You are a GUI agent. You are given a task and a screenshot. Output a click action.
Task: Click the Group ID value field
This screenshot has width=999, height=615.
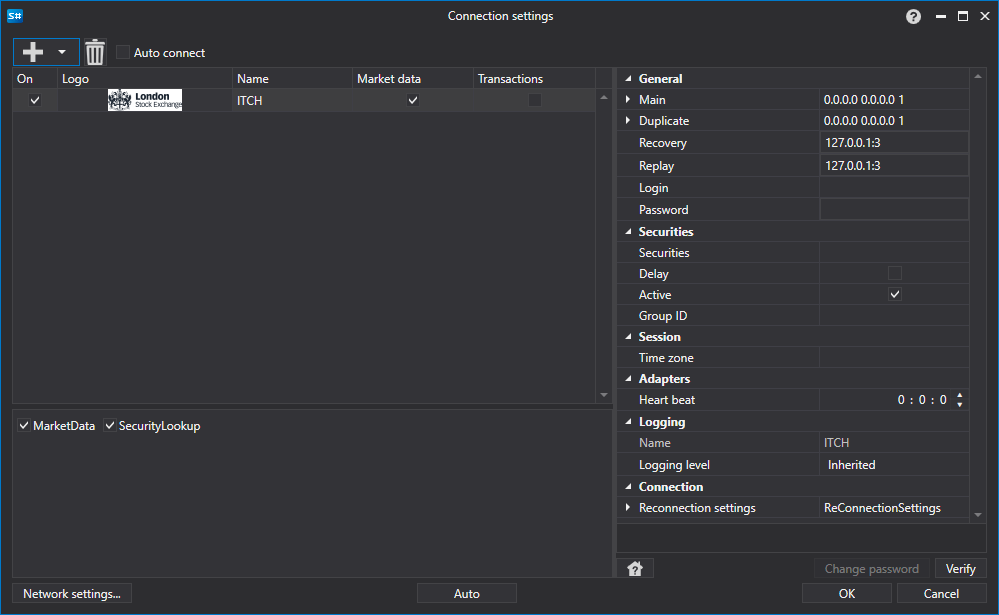(894, 315)
